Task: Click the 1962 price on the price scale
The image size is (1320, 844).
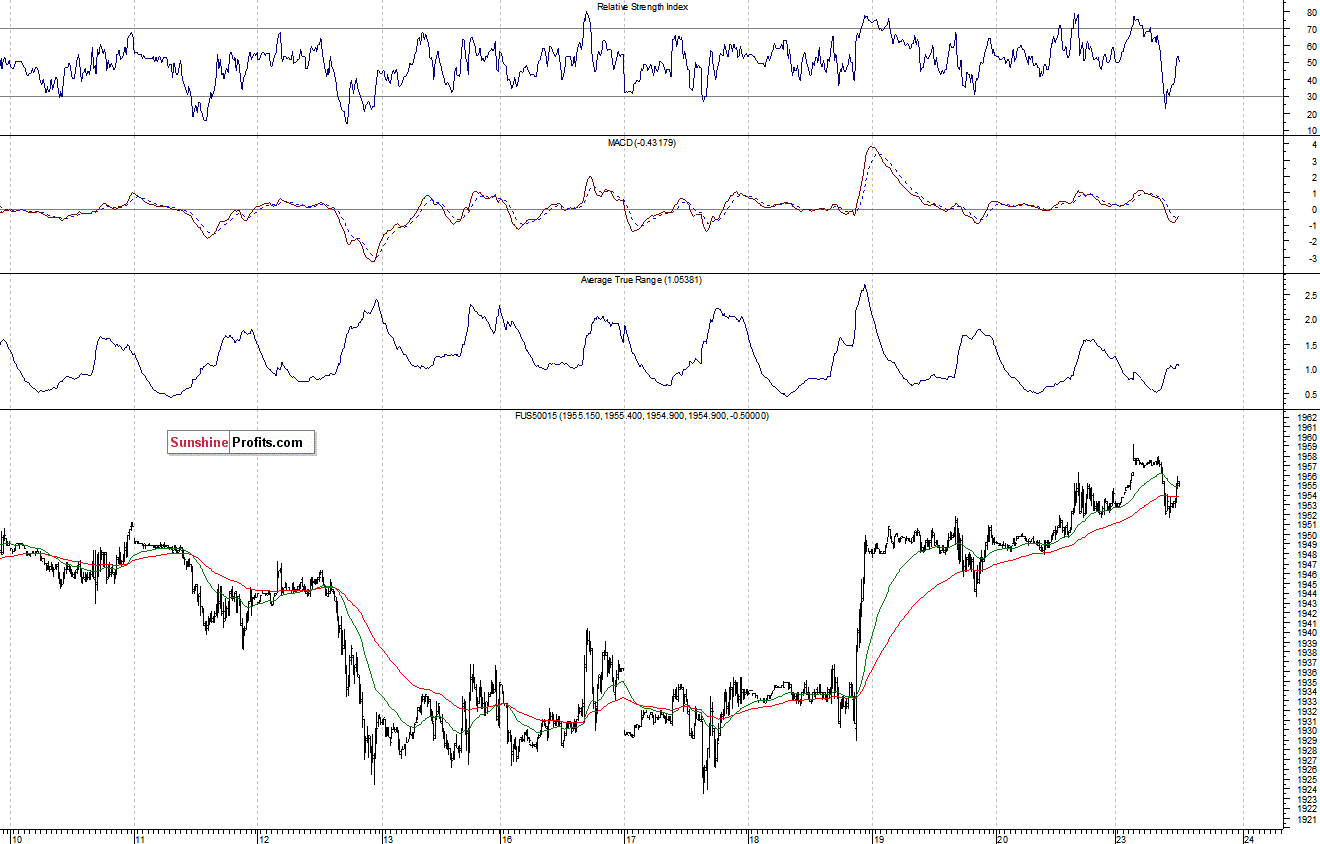Action: pyautogui.click(x=1306, y=417)
